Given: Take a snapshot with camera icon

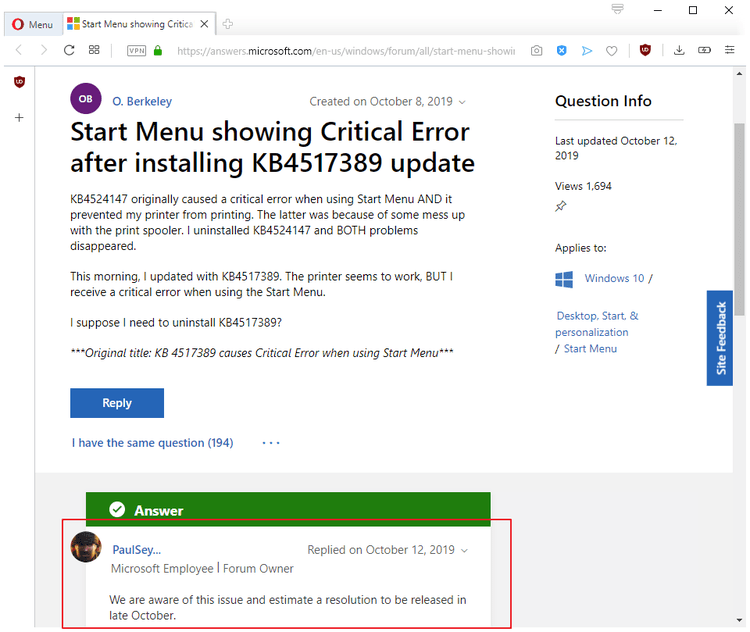Looking at the screenshot, I should tap(537, 51).
